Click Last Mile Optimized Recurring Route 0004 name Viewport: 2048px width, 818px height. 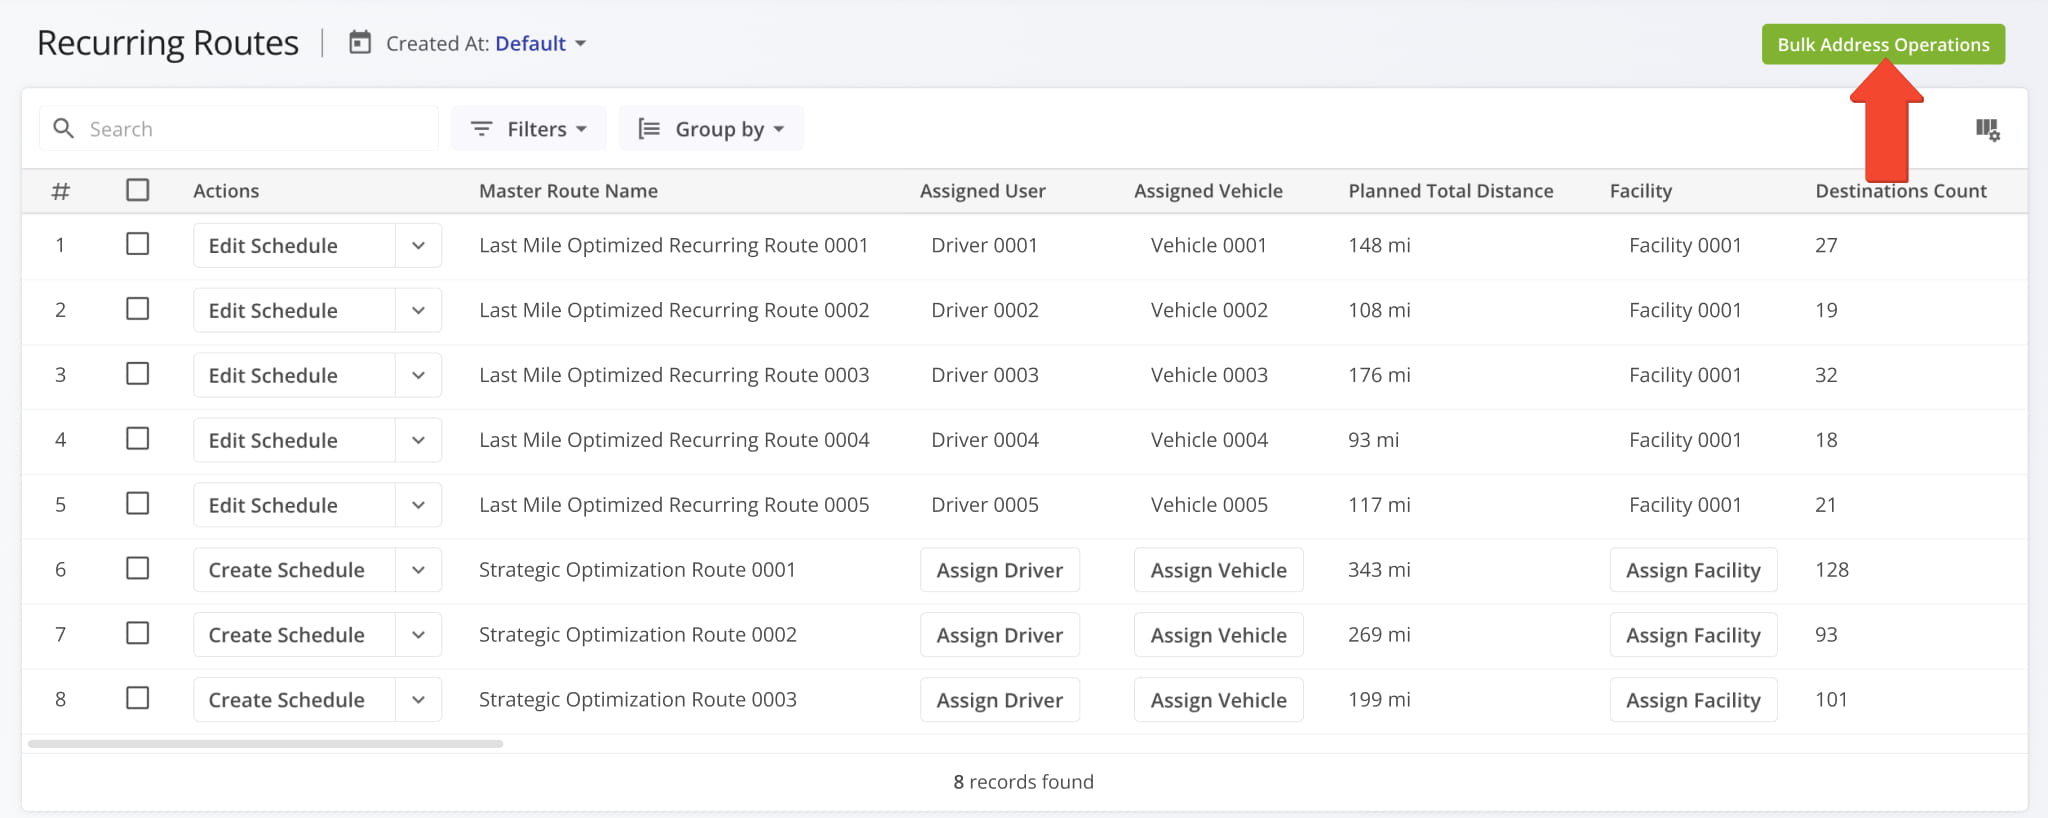[x=674, y=440]
